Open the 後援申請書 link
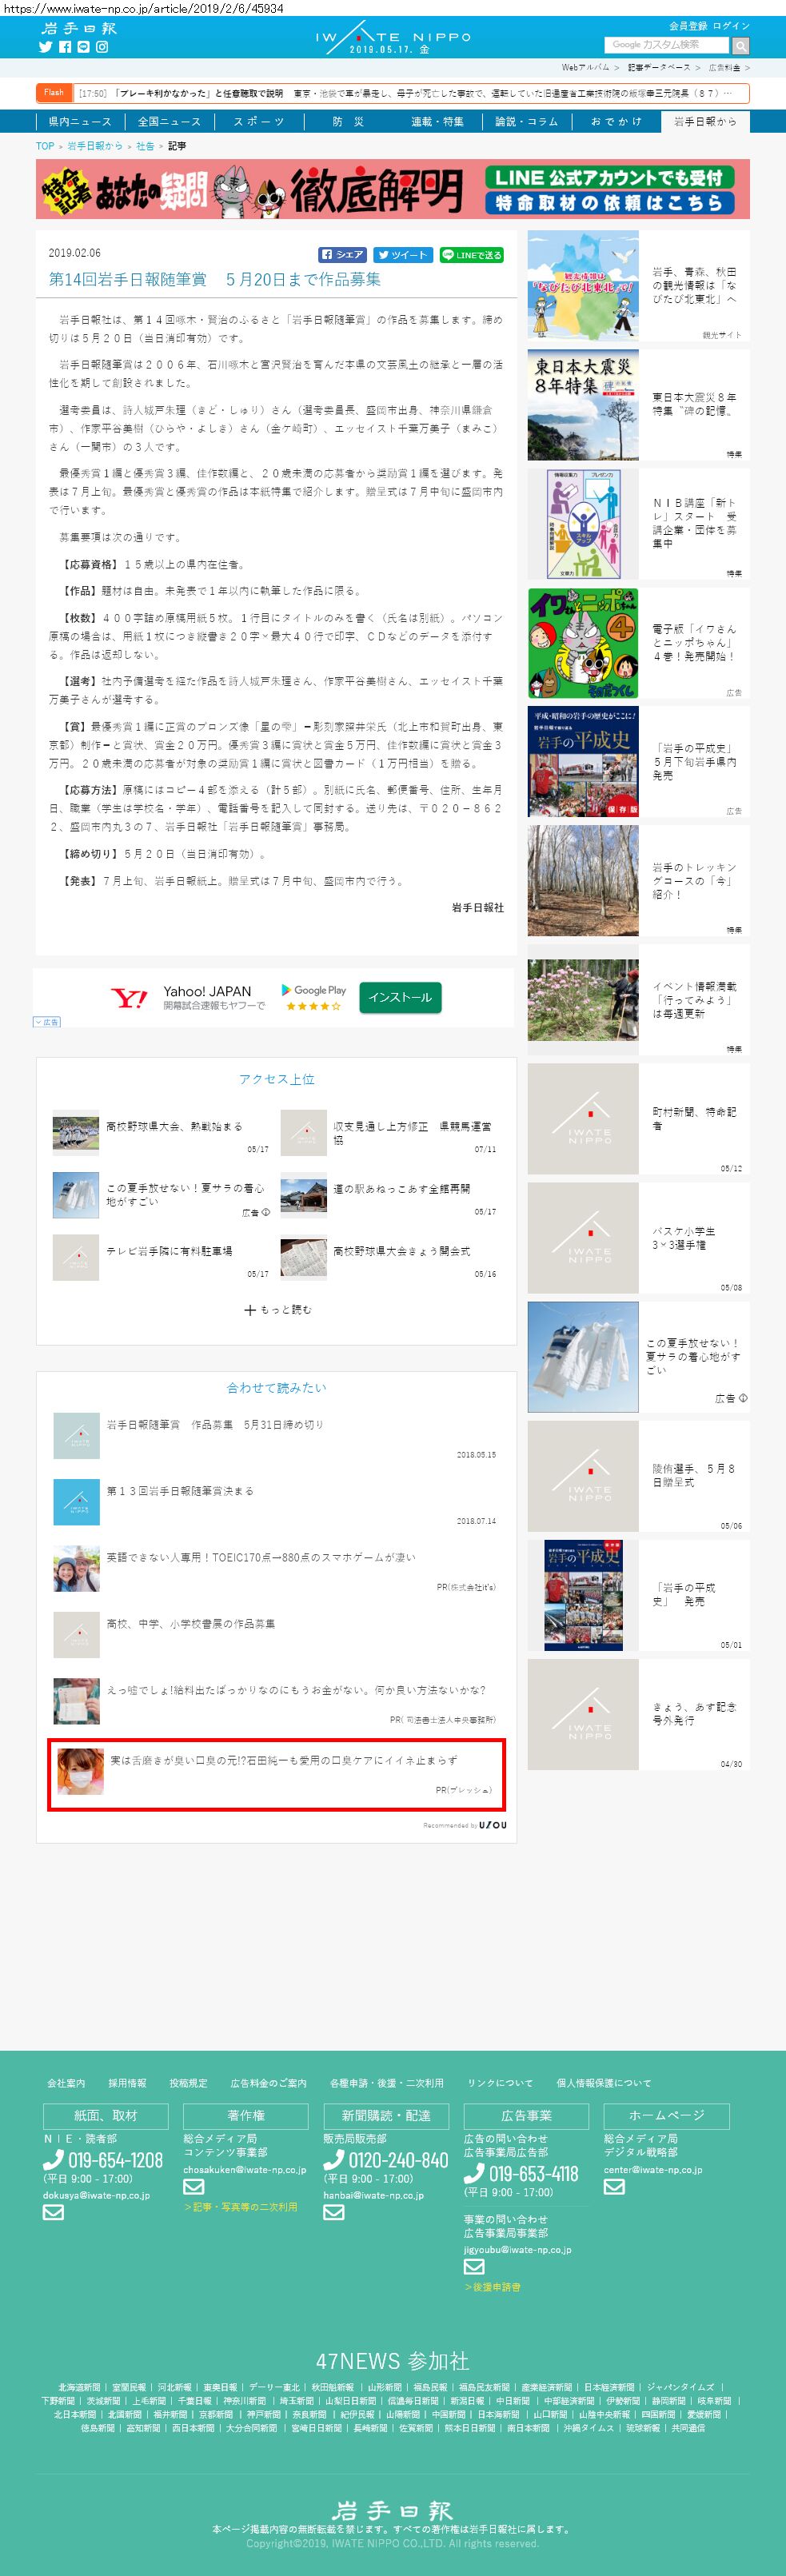The height and width of the screenshot is (2576, 786). coord(492,2286)
